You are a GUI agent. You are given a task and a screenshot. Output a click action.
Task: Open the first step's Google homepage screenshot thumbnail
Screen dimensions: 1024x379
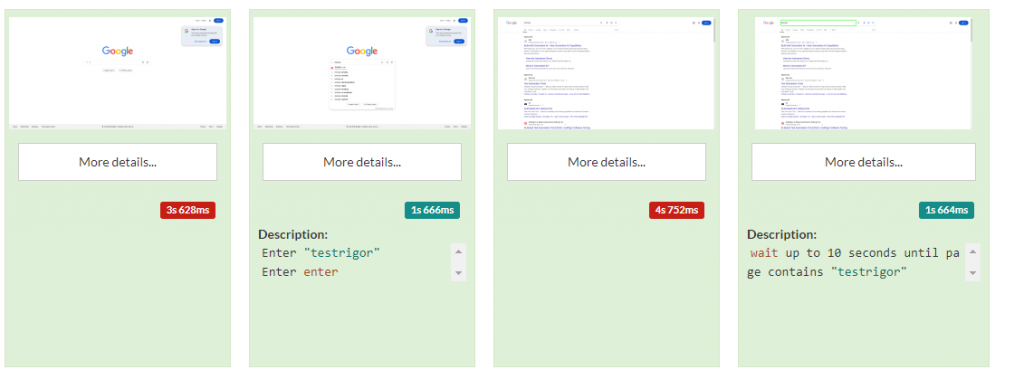(x=118, y=73)
